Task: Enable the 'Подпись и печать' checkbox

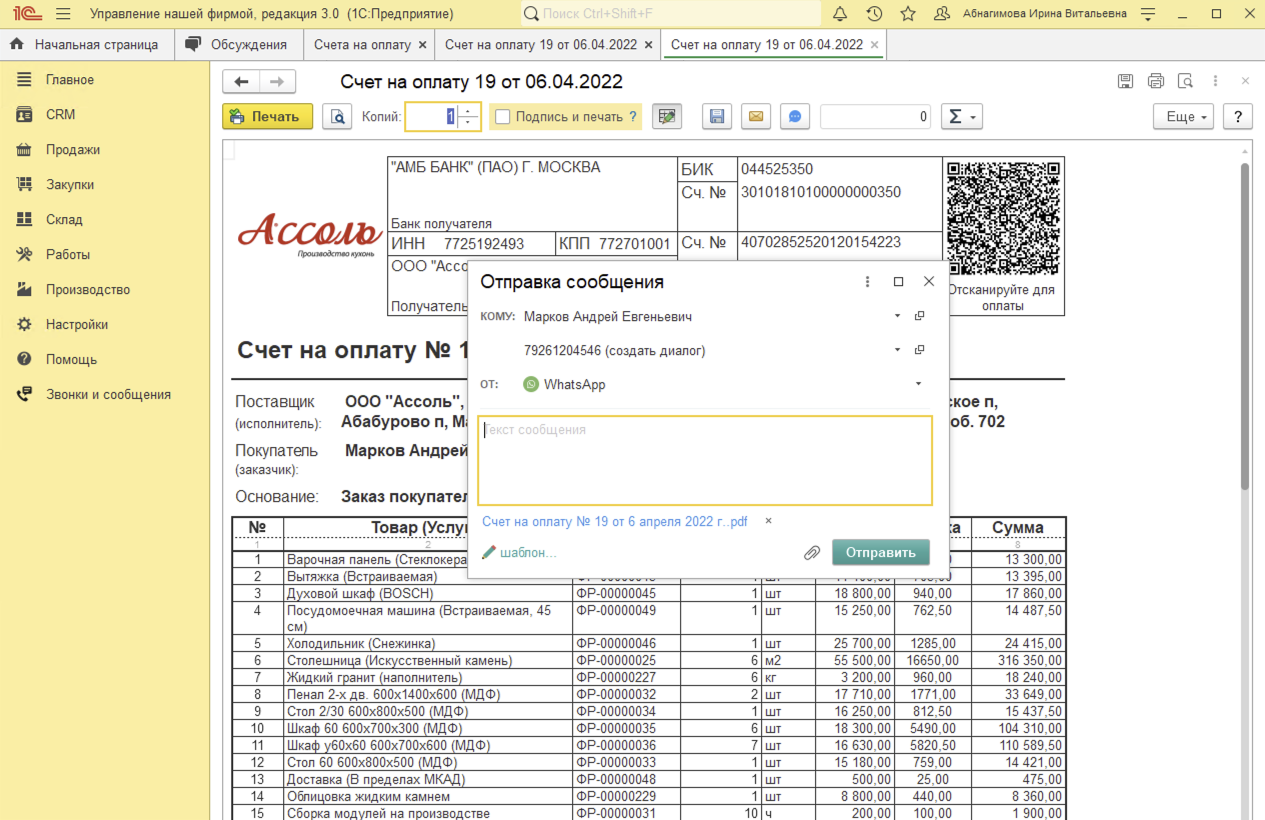Action: click(503, 117)
